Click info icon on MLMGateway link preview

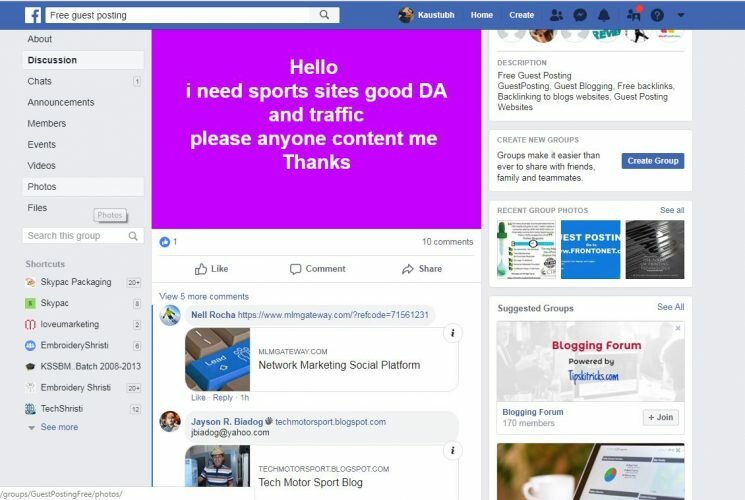(x=452, y=333)
